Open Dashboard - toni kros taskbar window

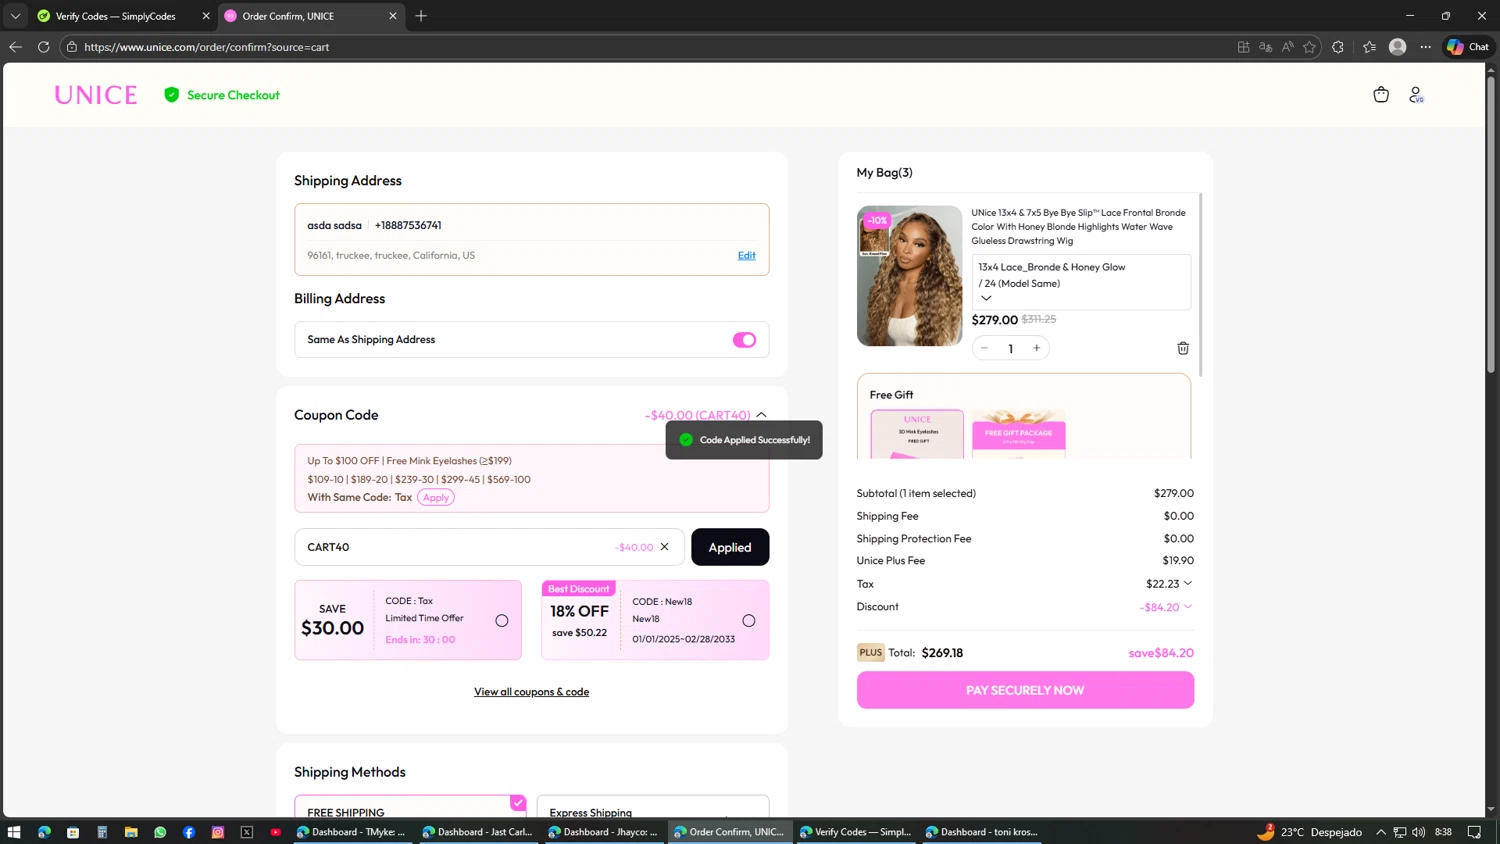click(982, 832)
